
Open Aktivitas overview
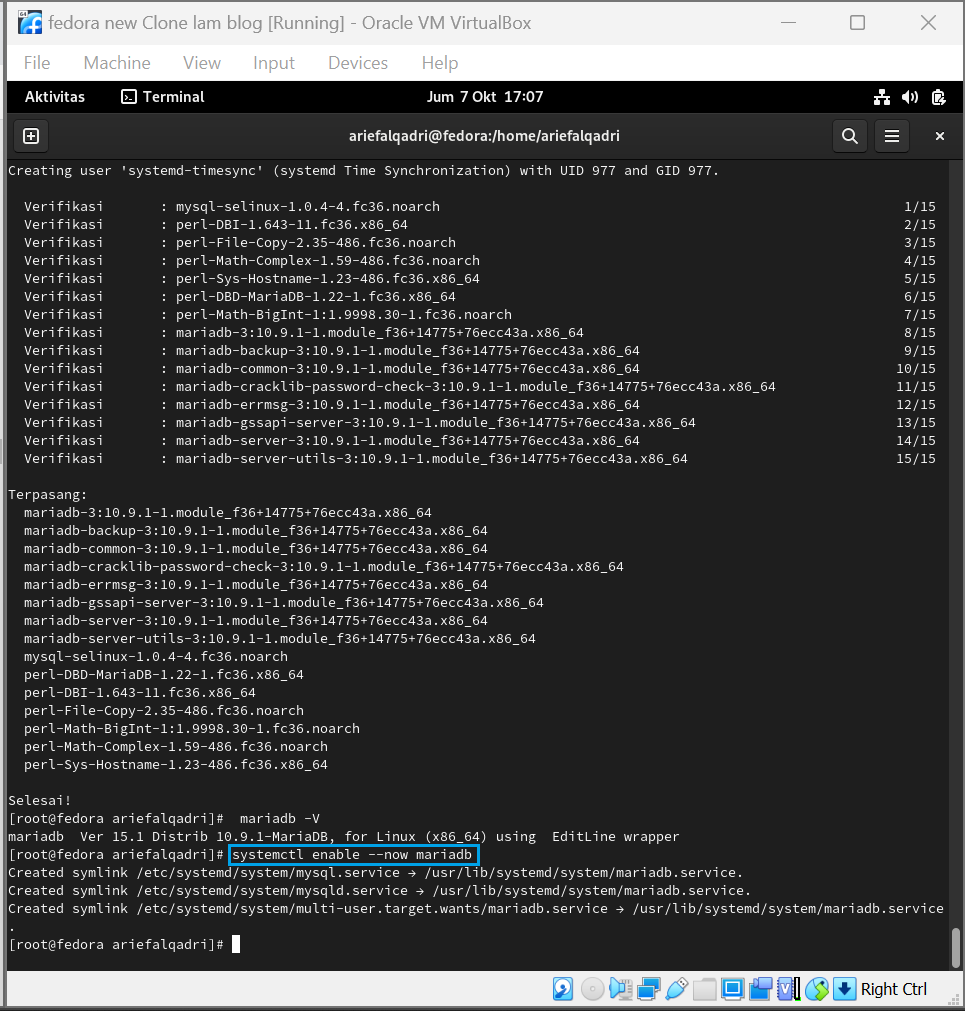coord(55,97)
